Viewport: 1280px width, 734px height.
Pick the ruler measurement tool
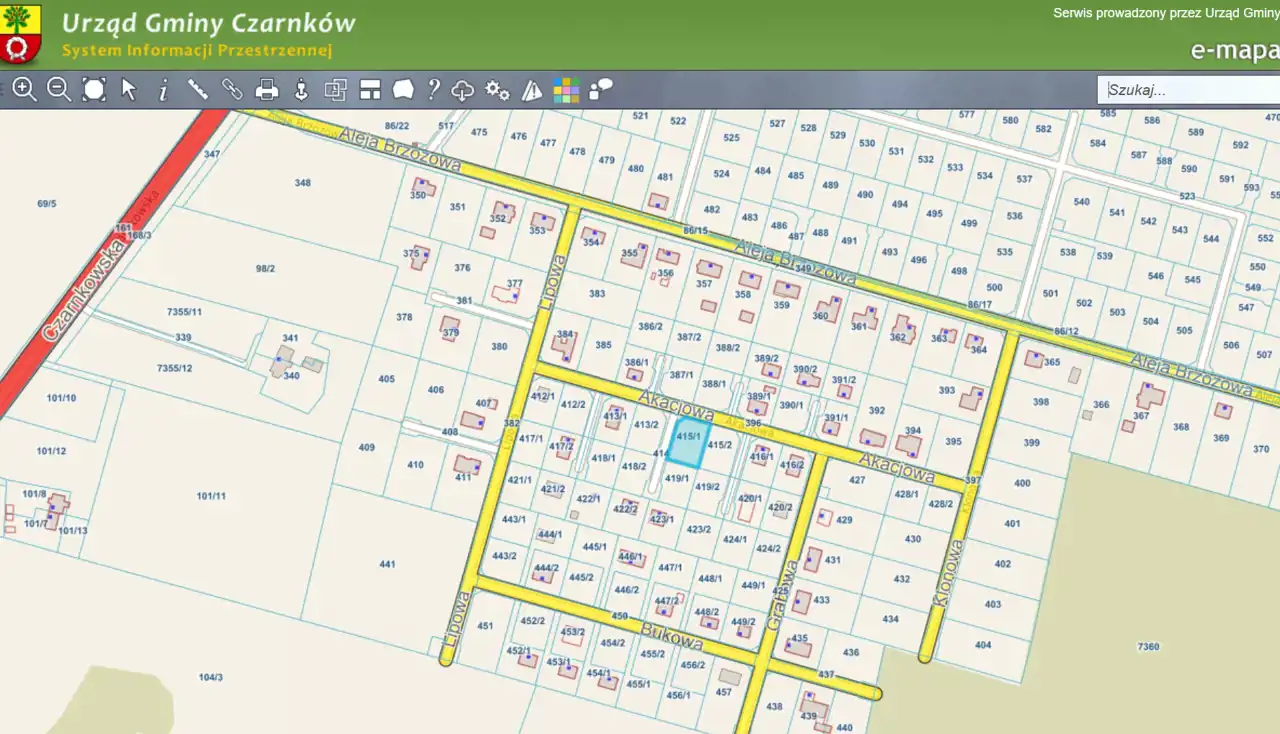pyautogui.click(x=198, y=90)
